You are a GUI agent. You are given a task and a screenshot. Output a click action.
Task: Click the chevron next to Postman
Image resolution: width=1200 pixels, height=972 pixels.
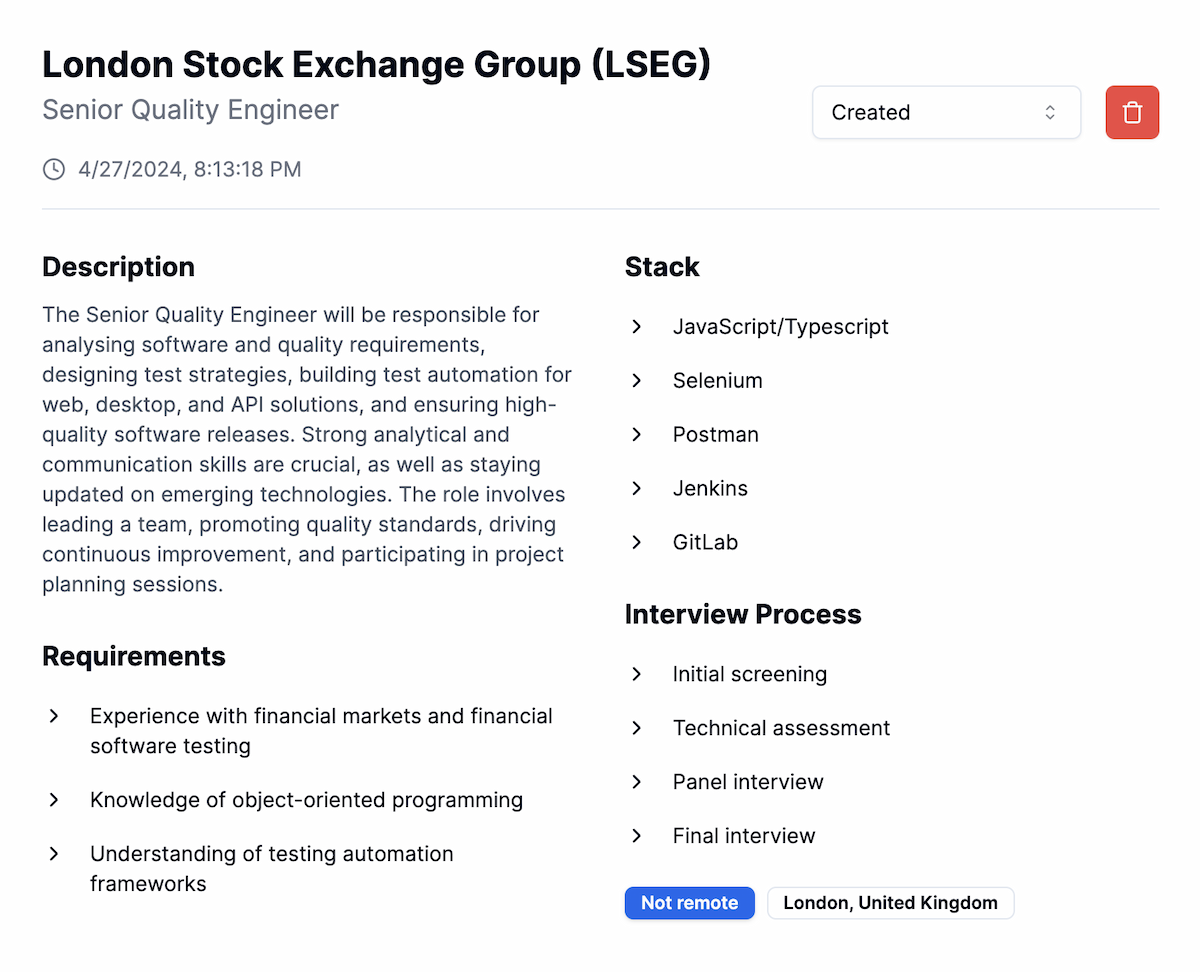637,435
